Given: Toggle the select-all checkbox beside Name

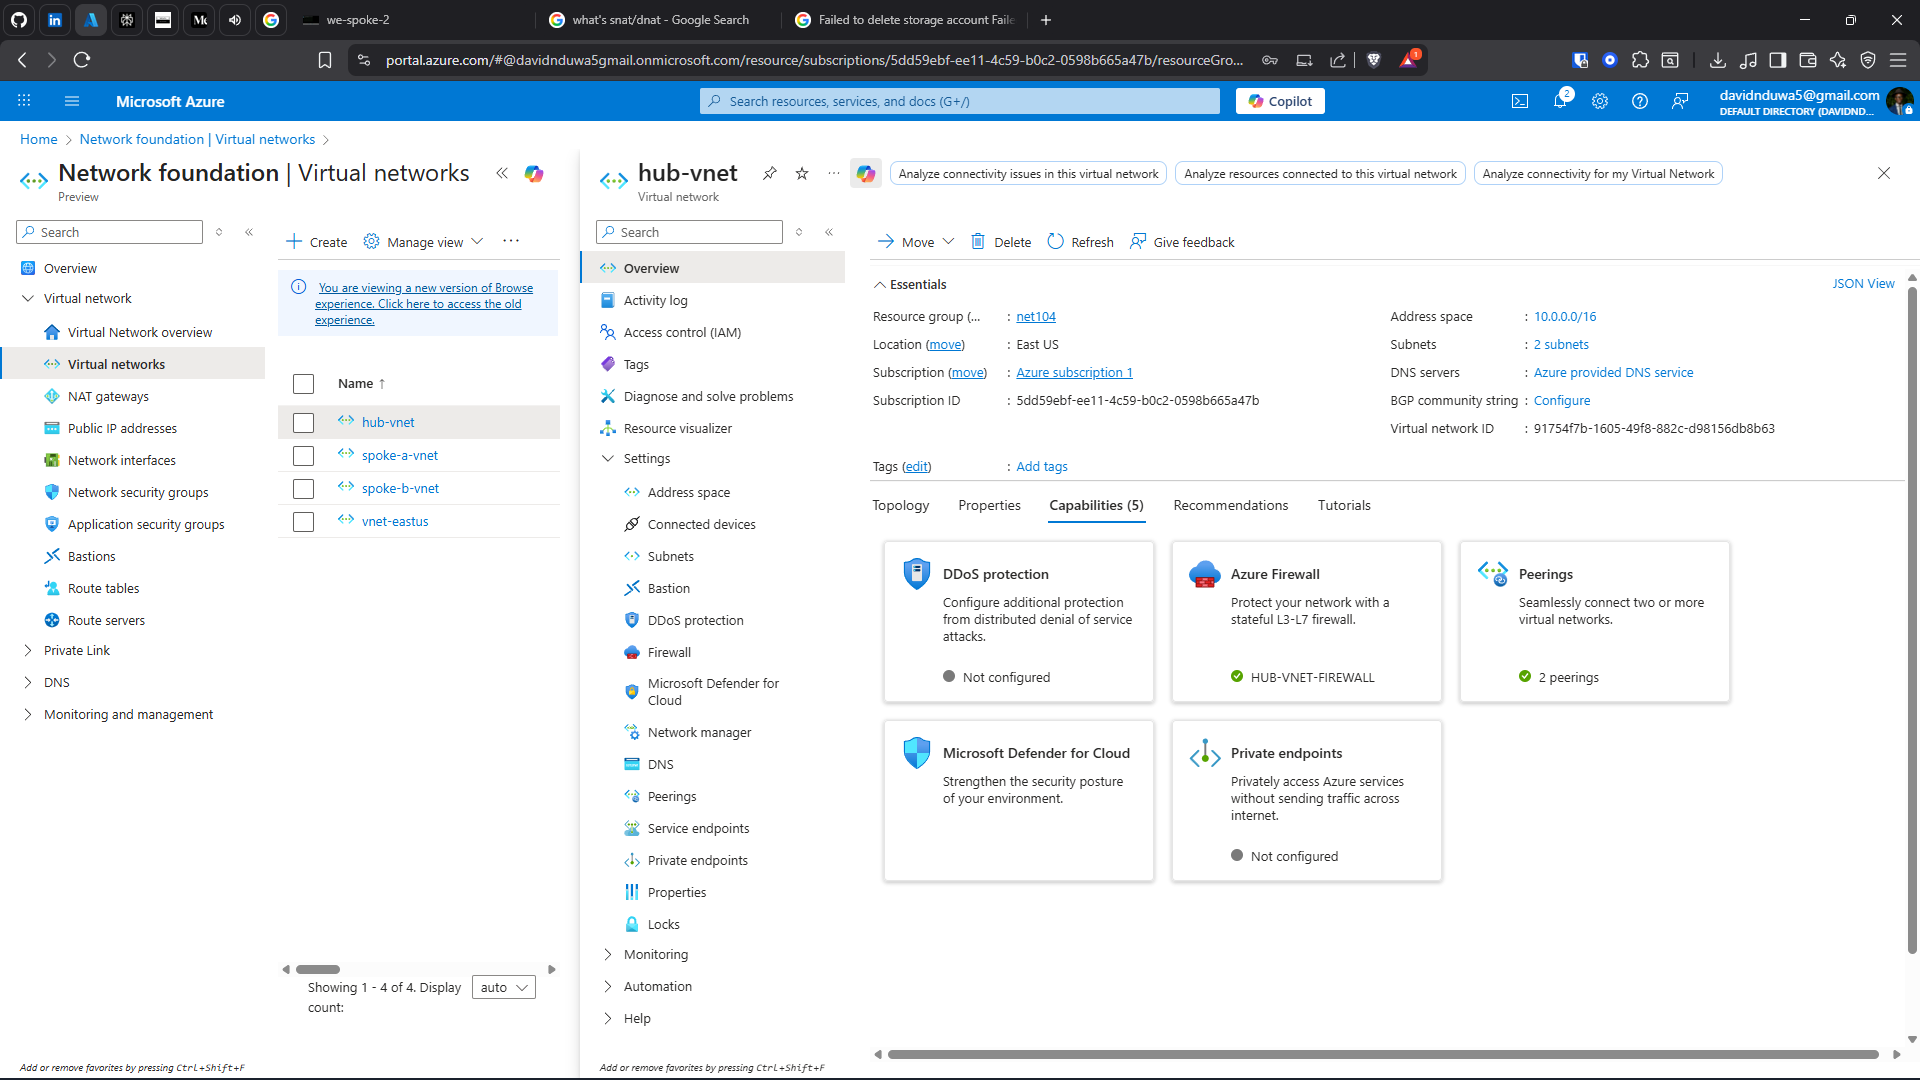Looking at the screenshot, I should click(303, 384).
